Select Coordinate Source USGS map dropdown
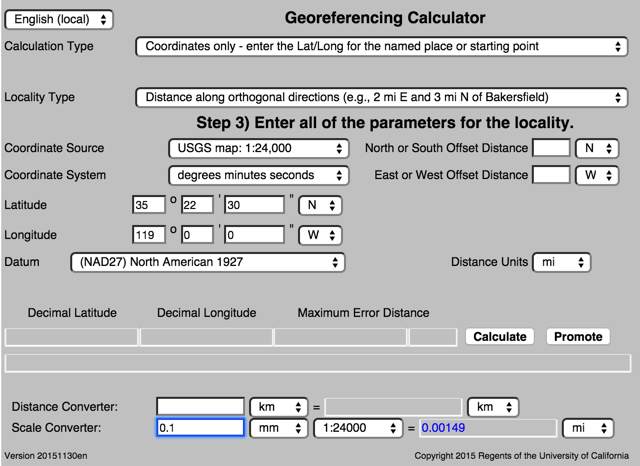 point(257,149)
